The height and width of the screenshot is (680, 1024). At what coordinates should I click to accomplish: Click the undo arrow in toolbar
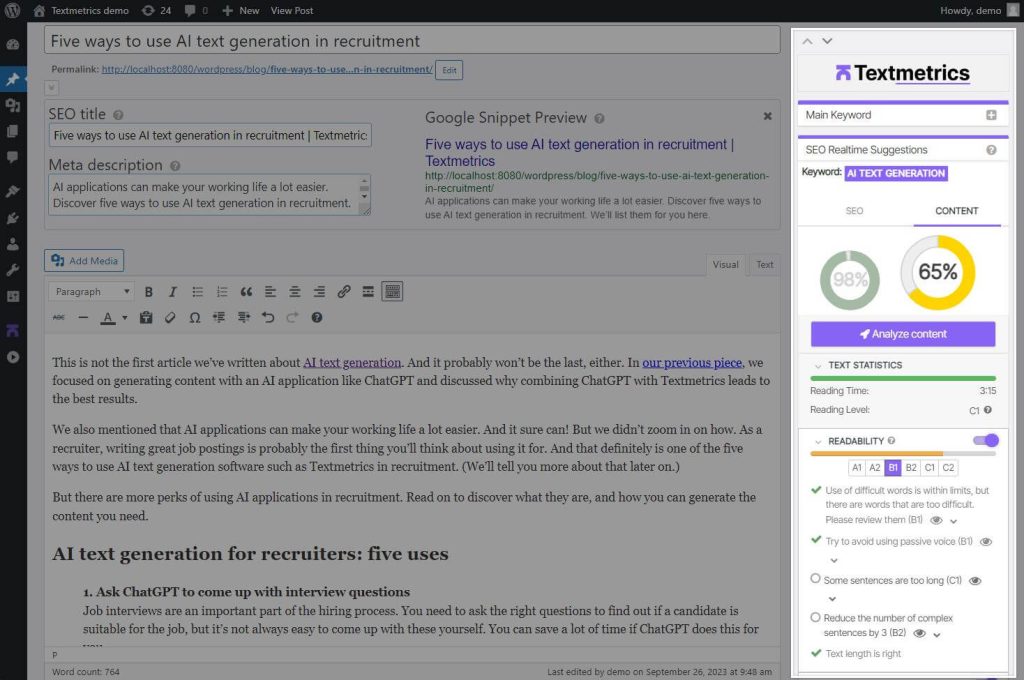pyautogui.click(x=268, y=318)
